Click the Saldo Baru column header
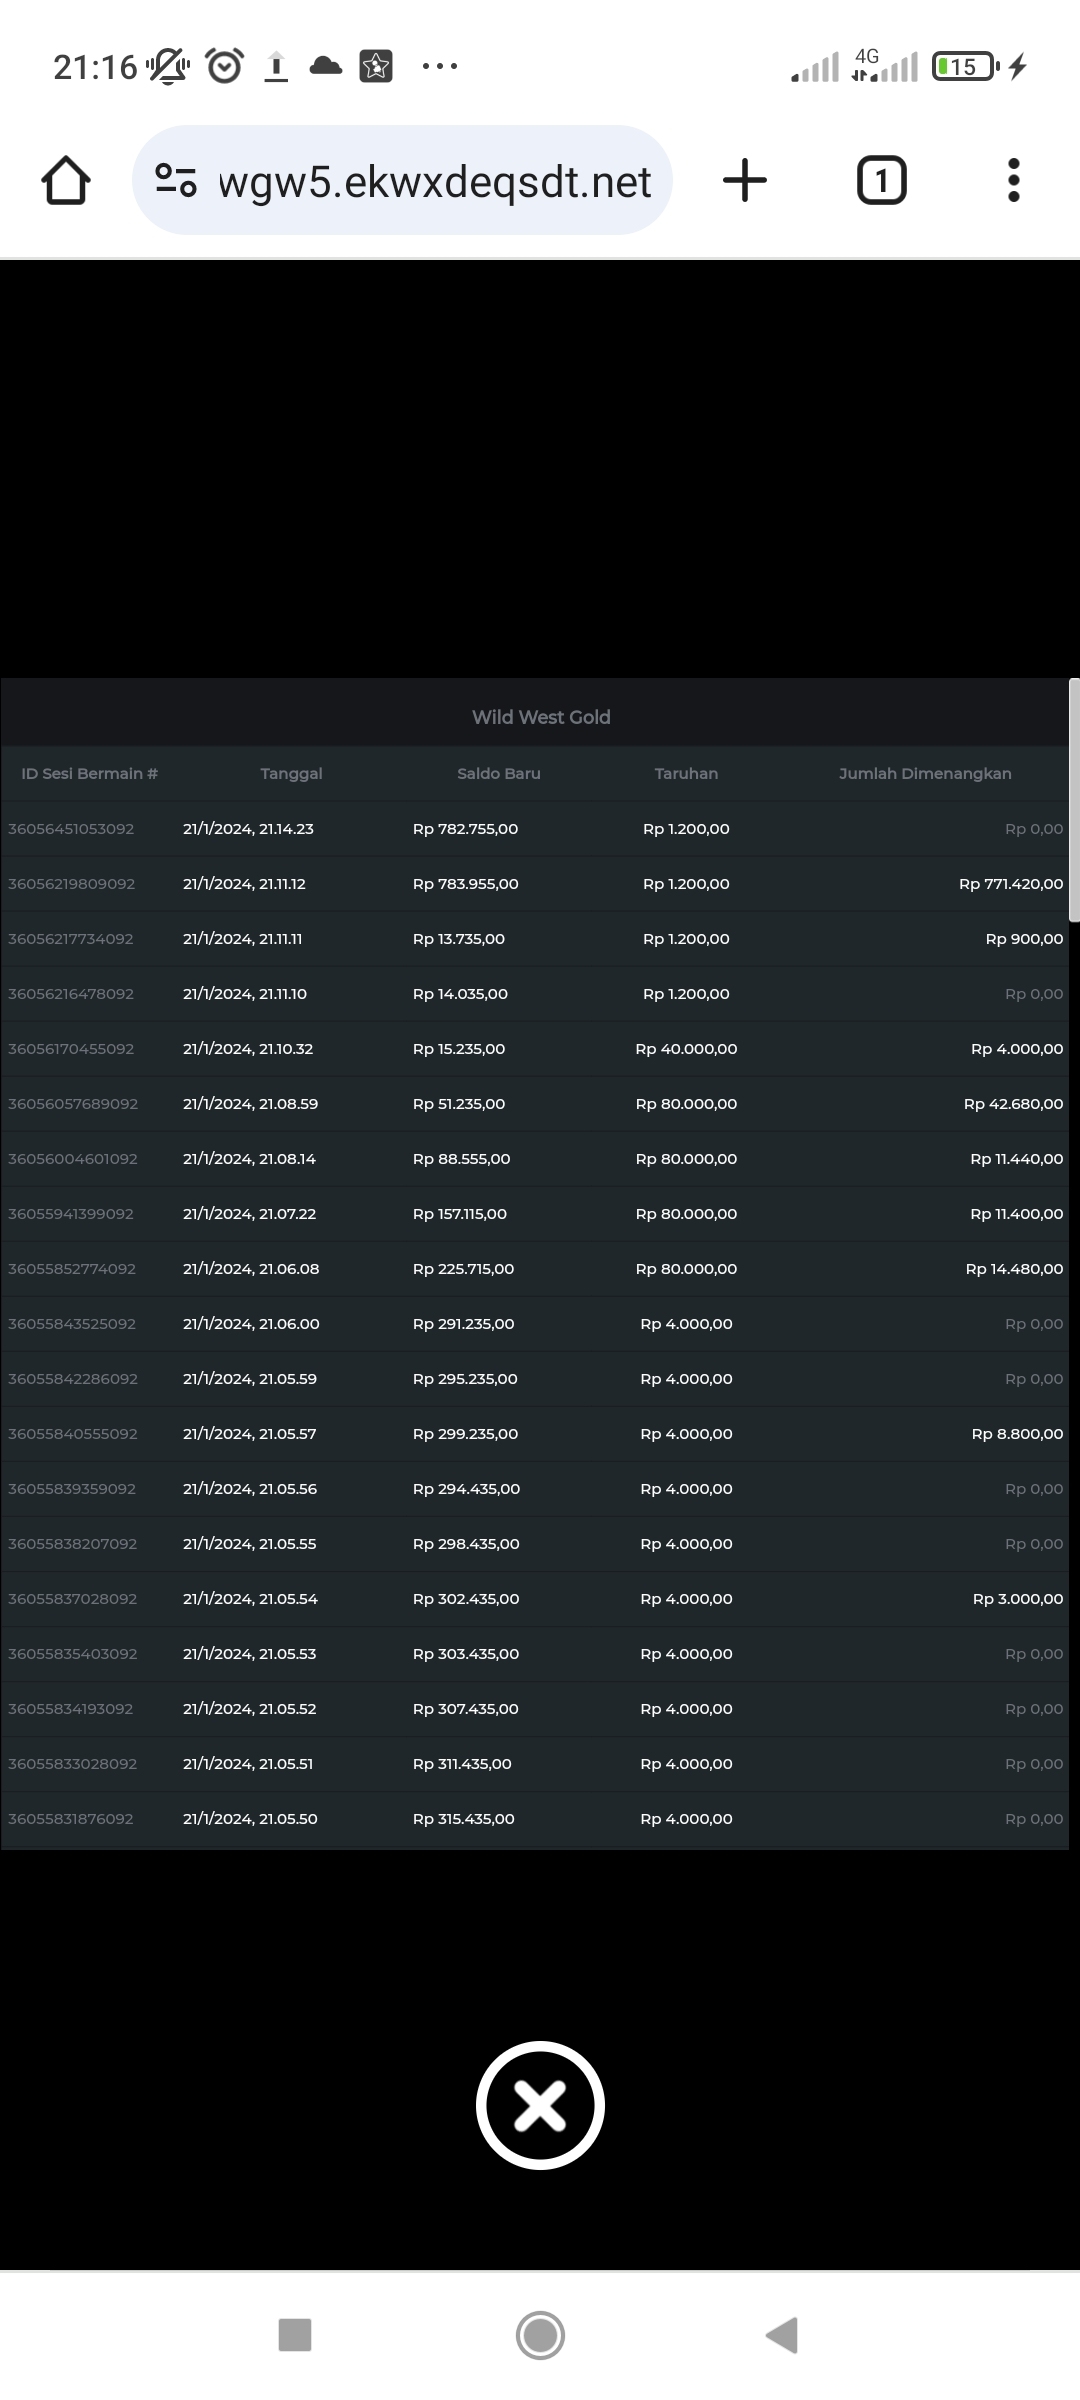Viewport: 1080px width, 2400px height. point(498,773)
